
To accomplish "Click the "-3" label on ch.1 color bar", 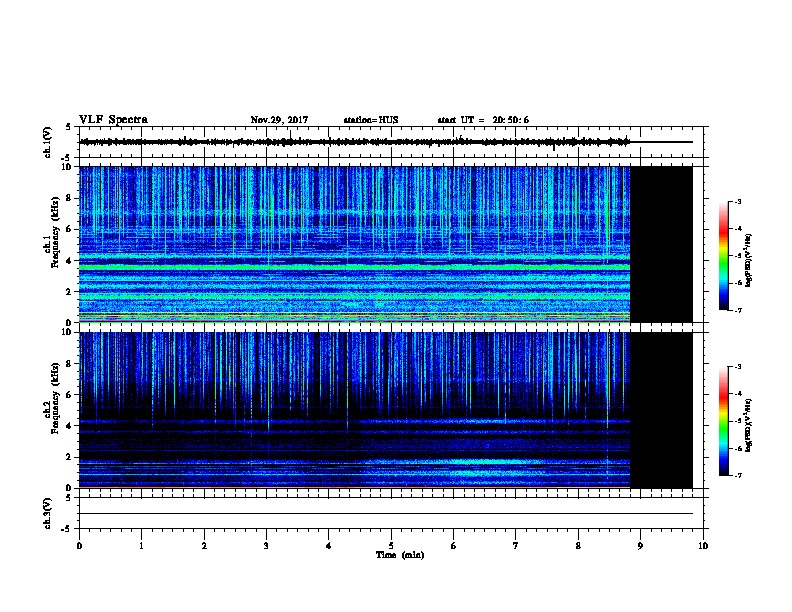I will tap(737, 201).
